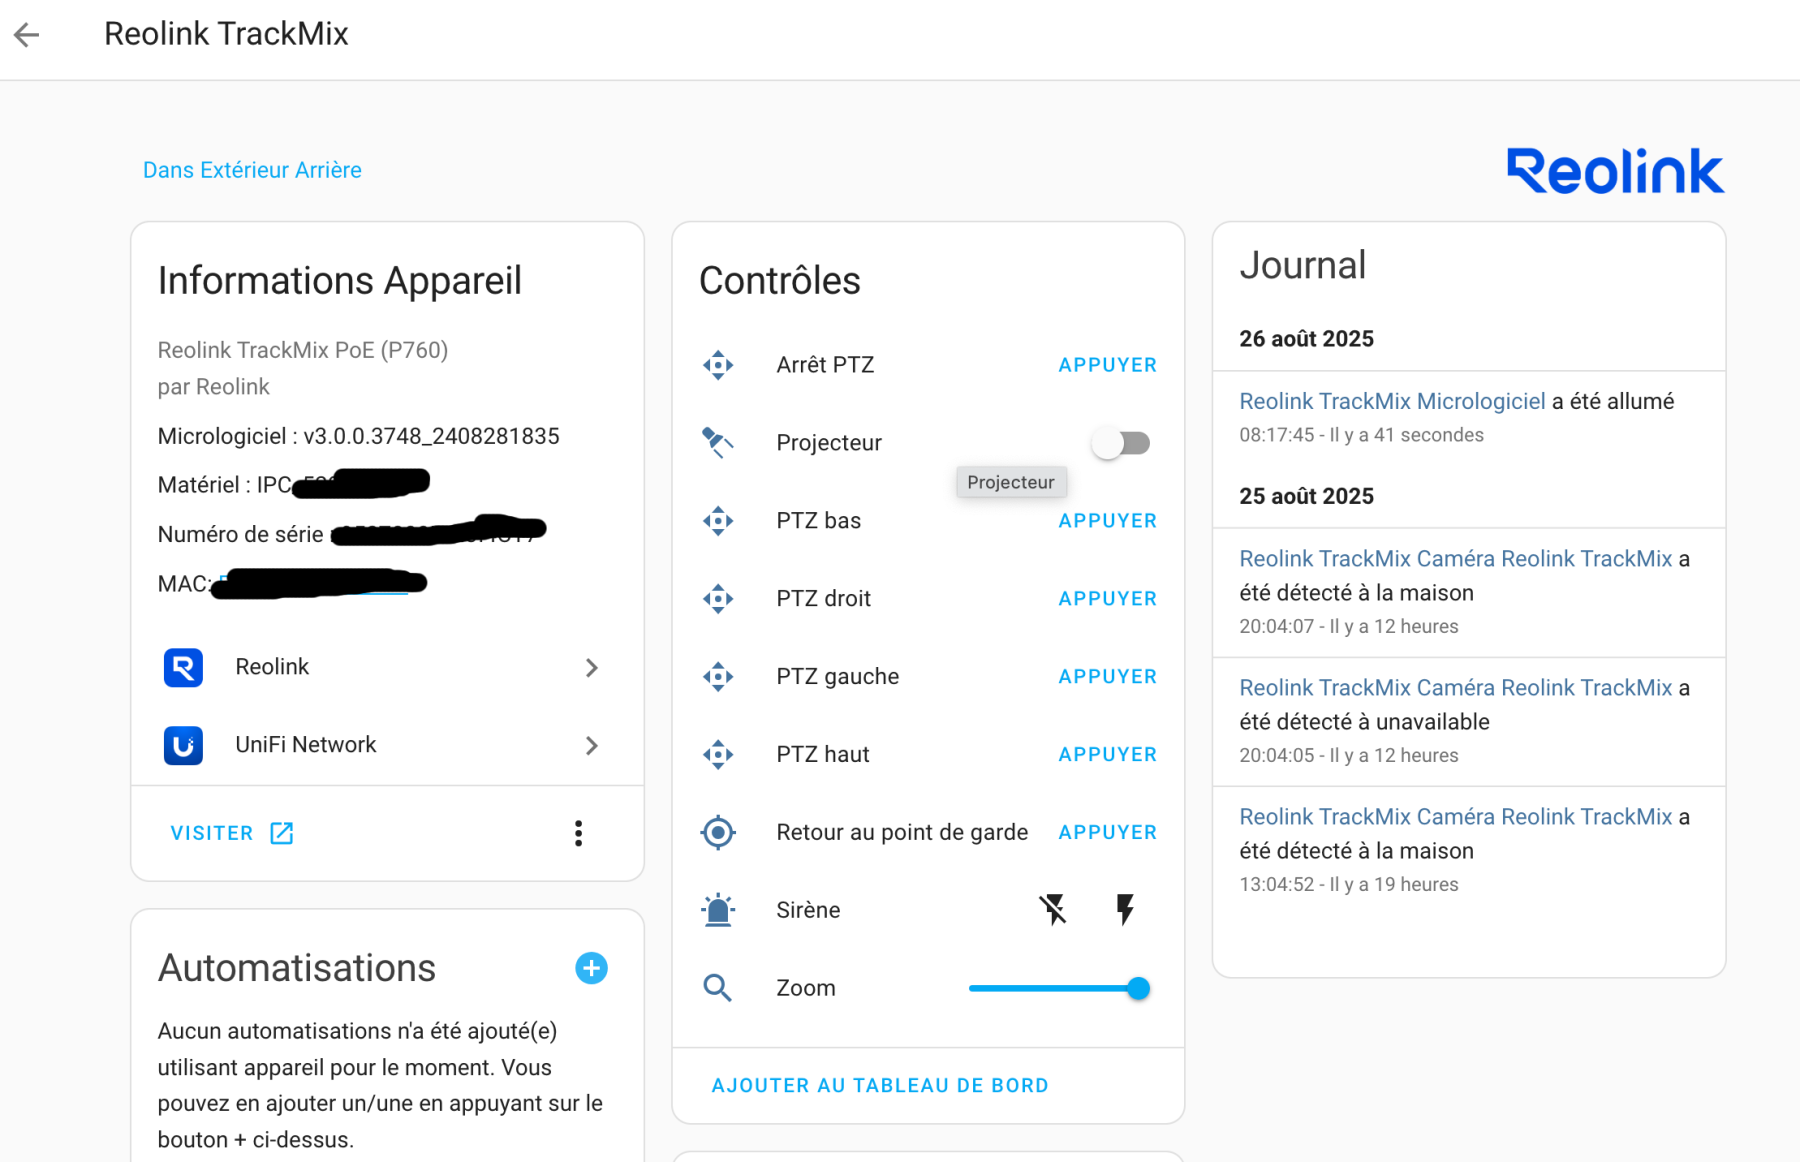
Task: Click the Sirène label text
Action: [x=808, y=910]
